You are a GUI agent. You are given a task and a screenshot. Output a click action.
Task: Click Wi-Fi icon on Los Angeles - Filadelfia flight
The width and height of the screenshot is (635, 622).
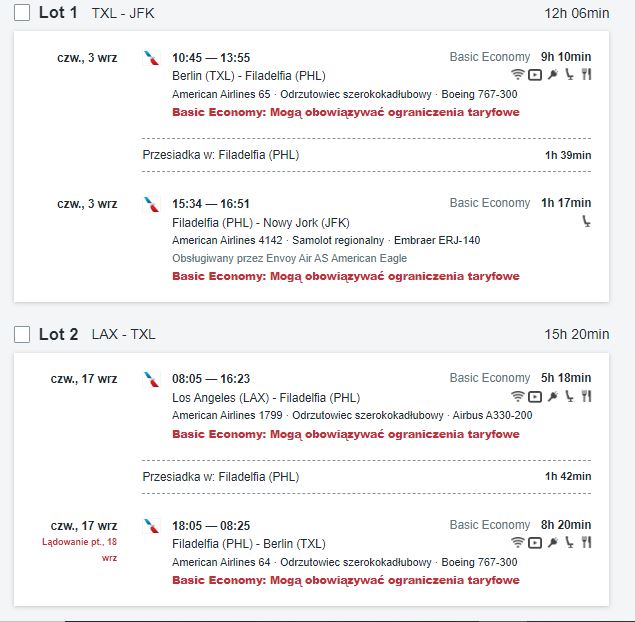(517, 396)
